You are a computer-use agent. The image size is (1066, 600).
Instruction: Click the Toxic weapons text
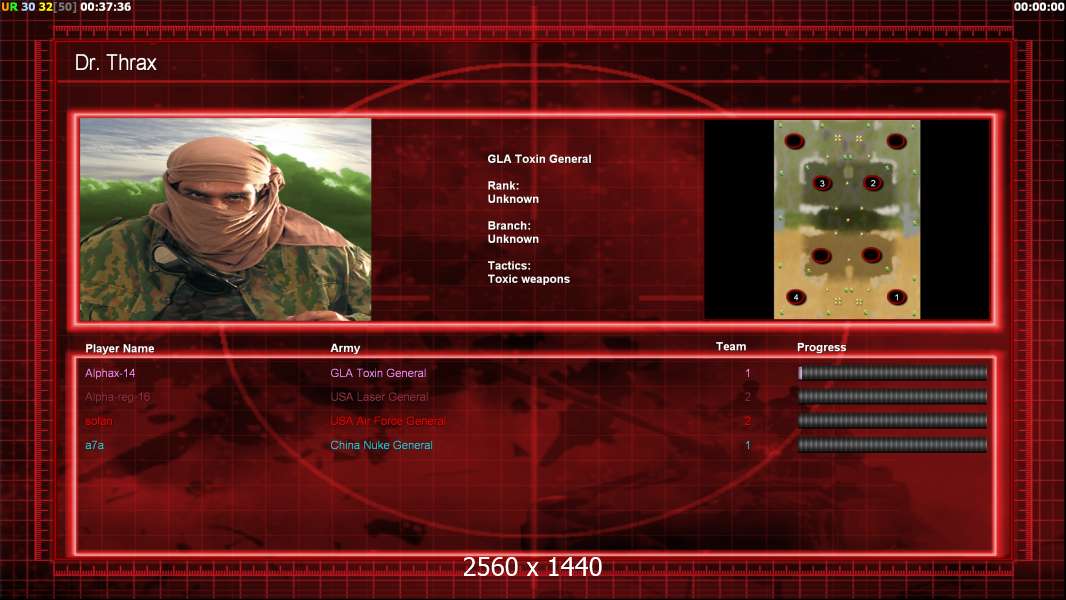[x=528, y=279]
